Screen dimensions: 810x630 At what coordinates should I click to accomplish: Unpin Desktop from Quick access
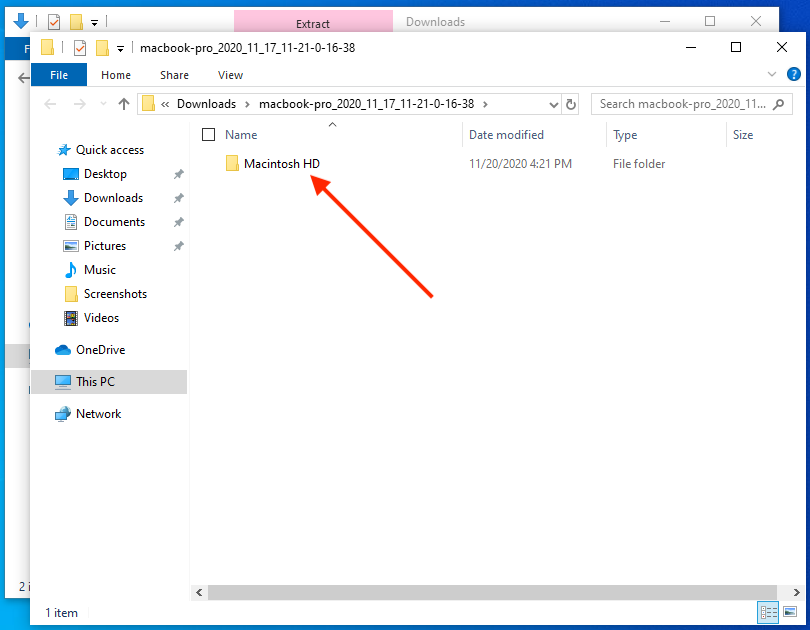179,174
